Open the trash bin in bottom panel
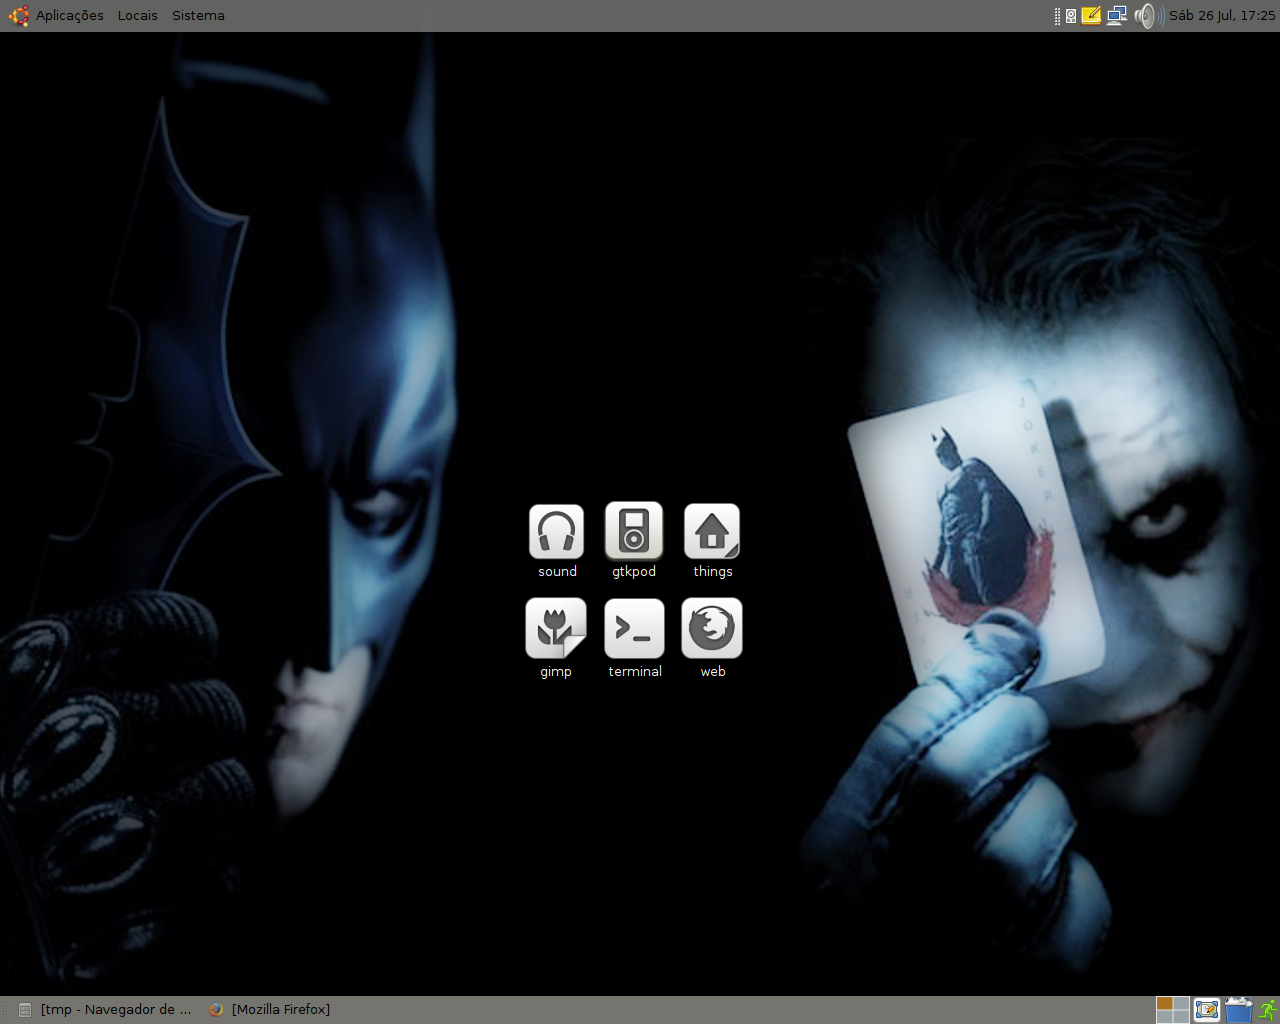1280x1024 pixels. tap(1239, 1010)
